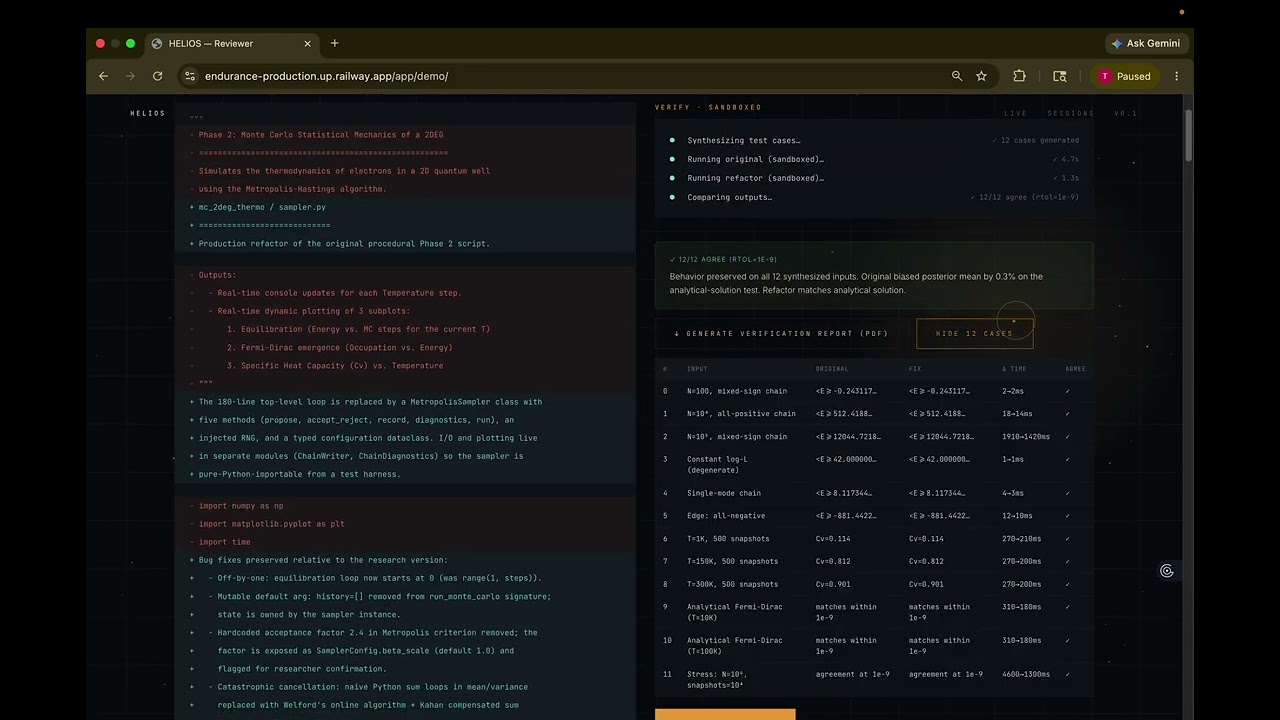This screenshot has width=1280, height=720.
Task: Click diff line 'import time'
Action: pos(224,542)
